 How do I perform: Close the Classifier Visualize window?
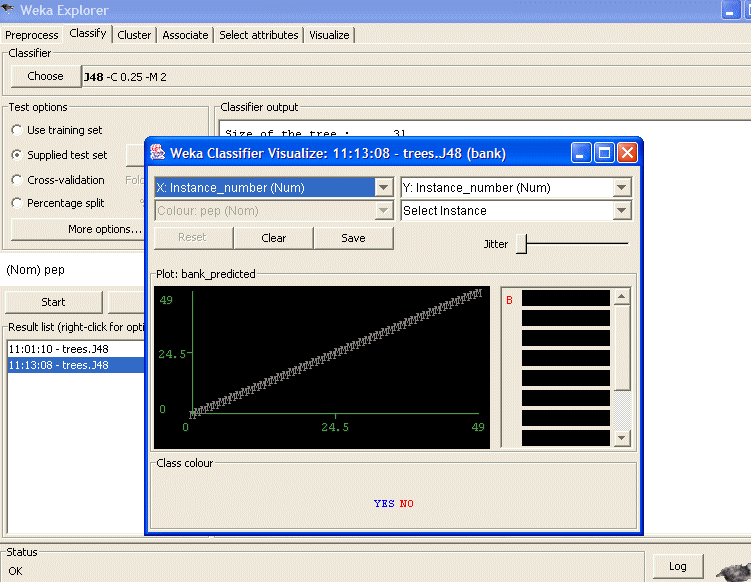coord(627,153)
